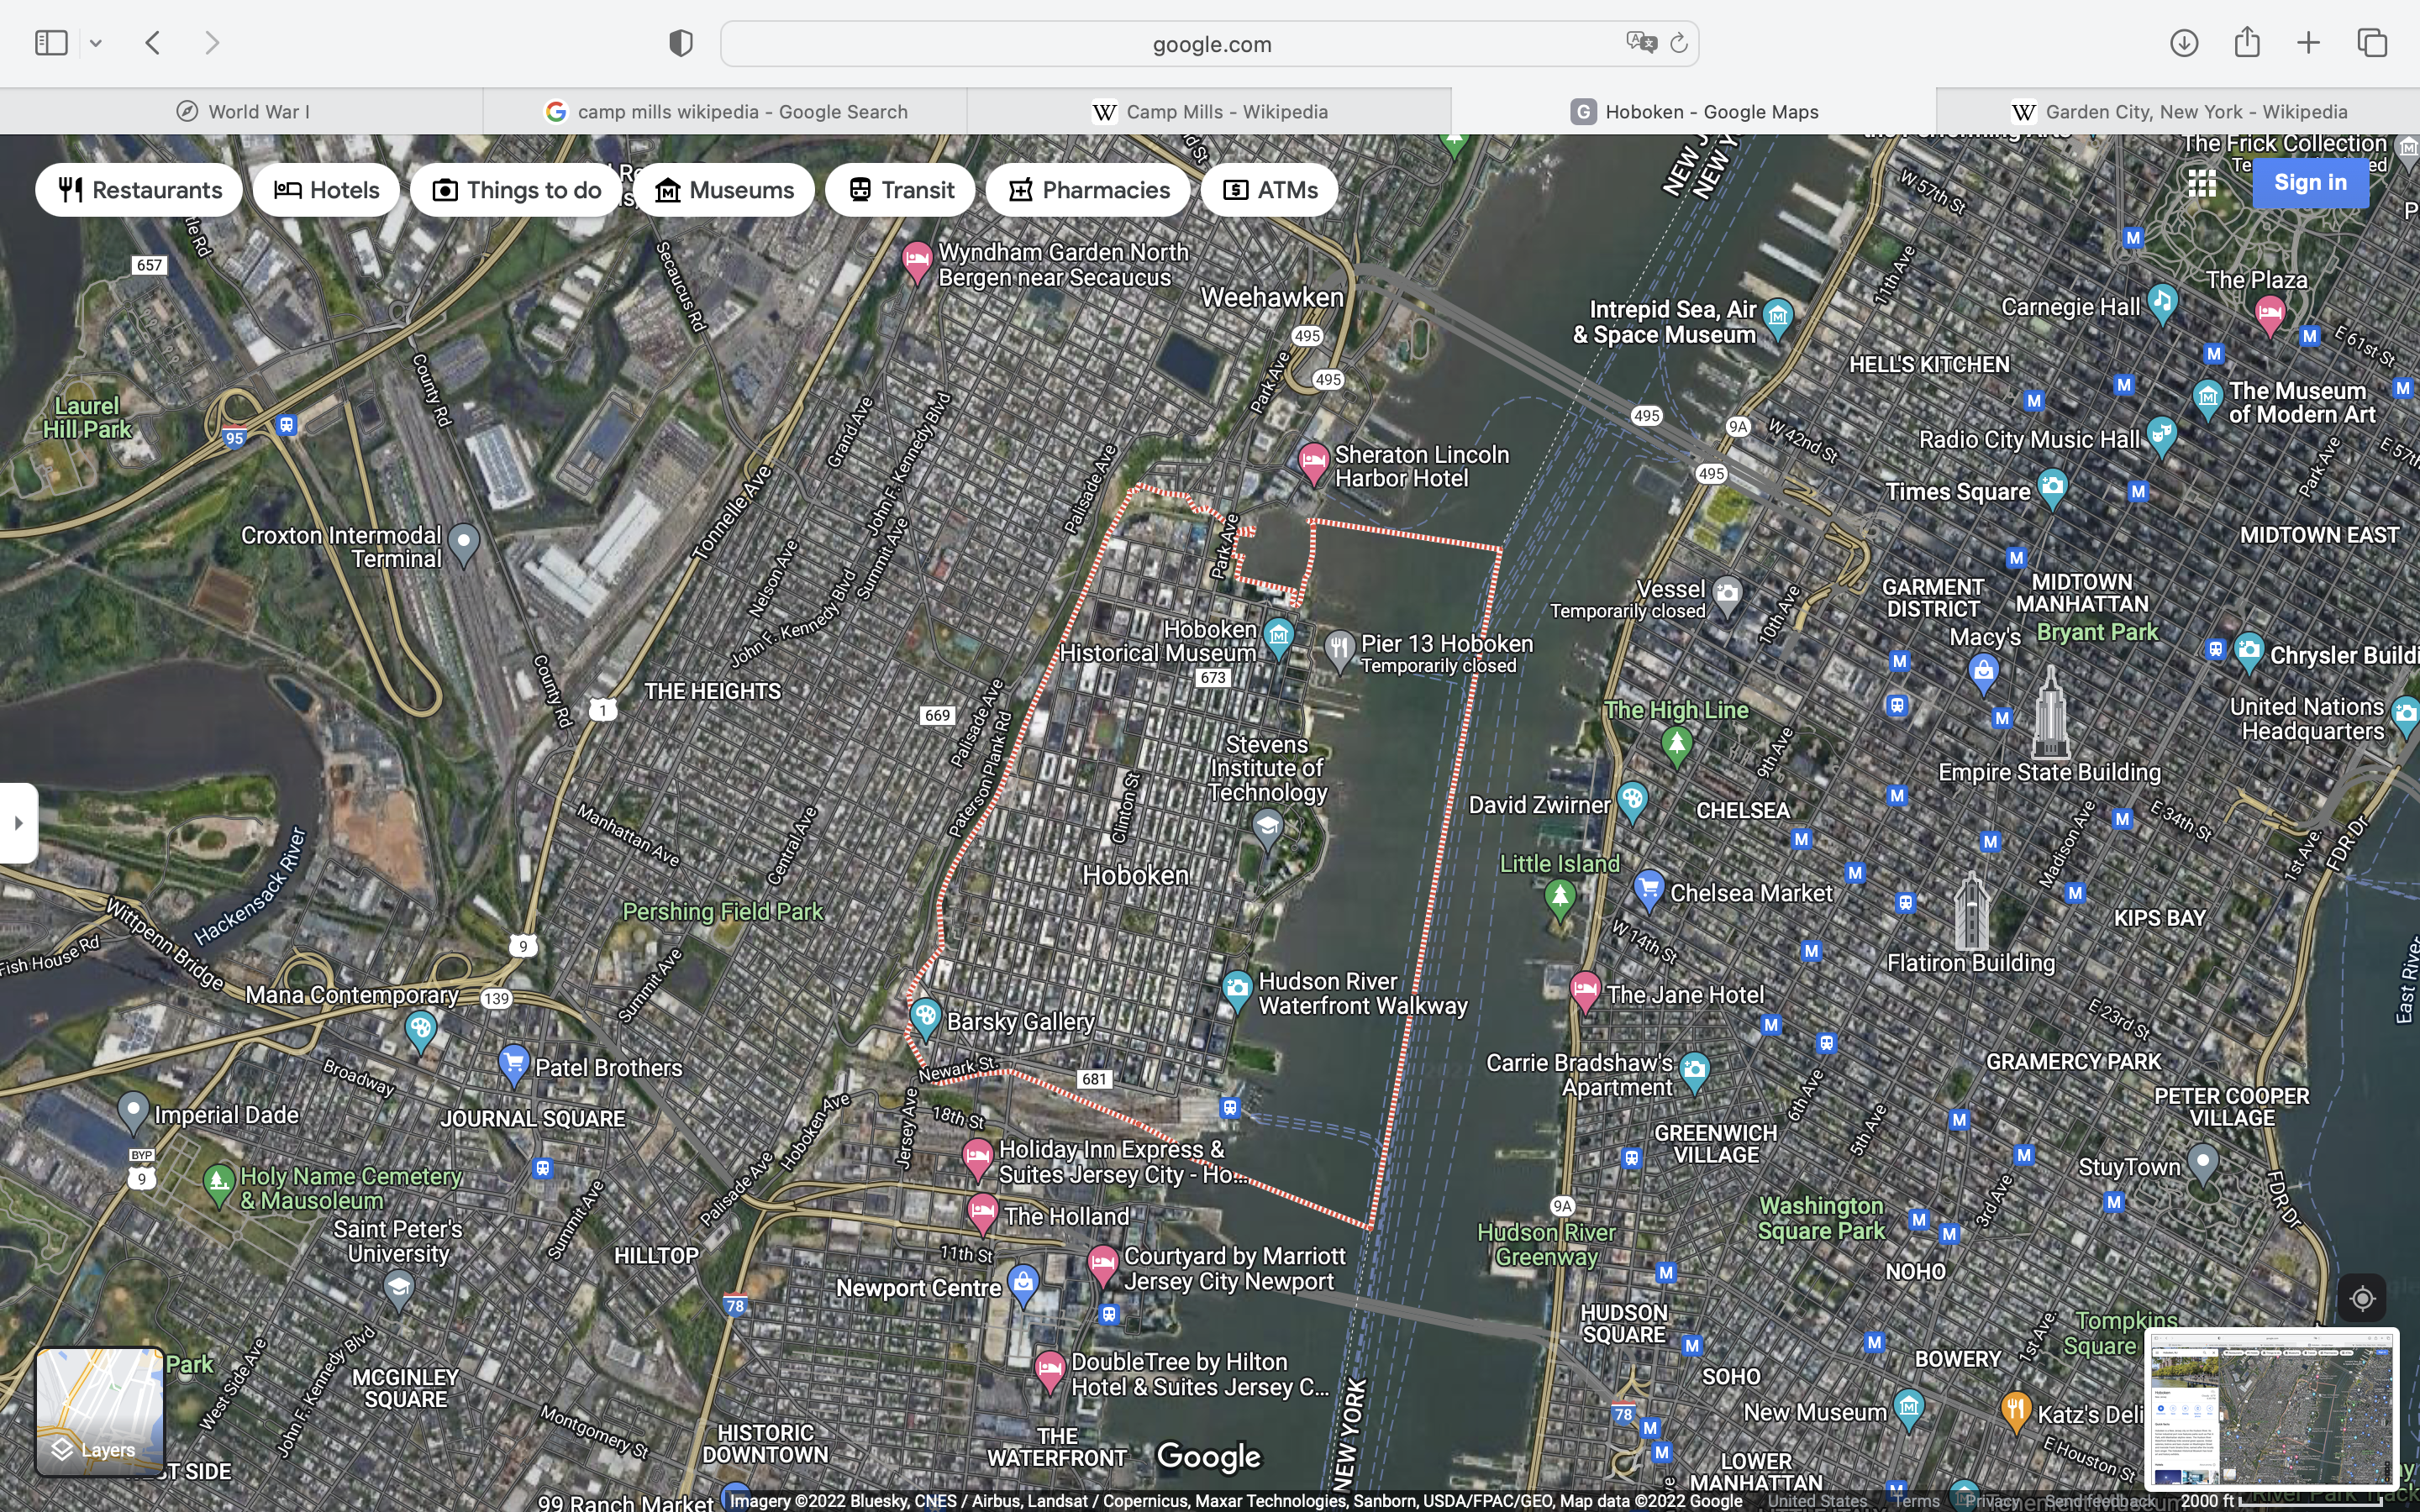The image size is (2420, 1512).
Task: Open the sidebar dropdown chevron
Action: click(96, 43)
